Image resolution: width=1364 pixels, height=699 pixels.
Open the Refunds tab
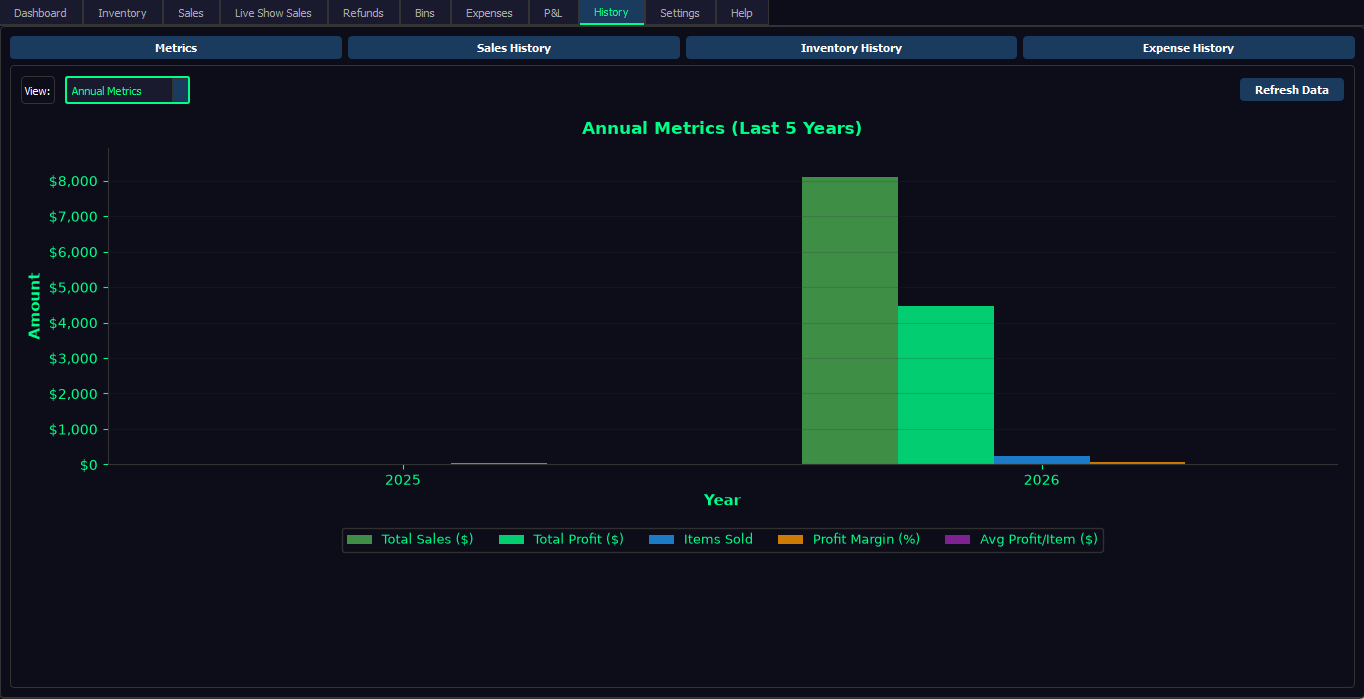point(363,13)
